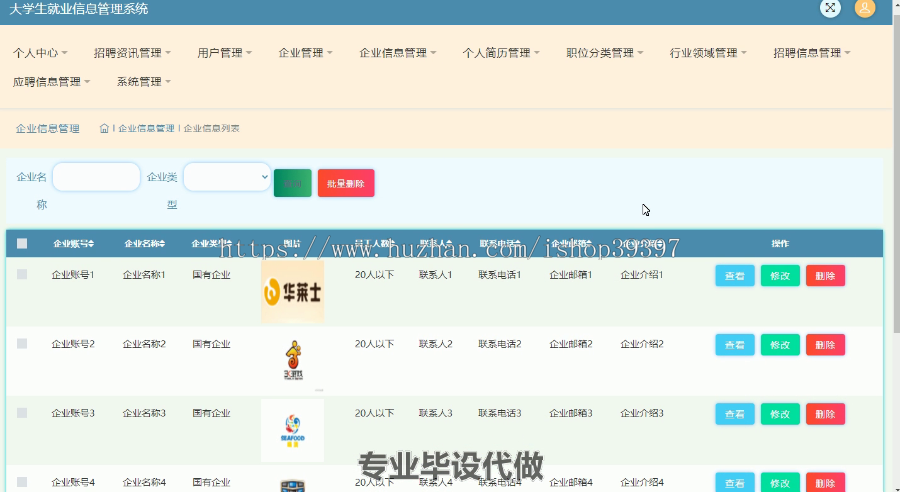This screenshot has width=900, height=492.
Task: Toggle fullscreen icon in header
Action: 830,8
